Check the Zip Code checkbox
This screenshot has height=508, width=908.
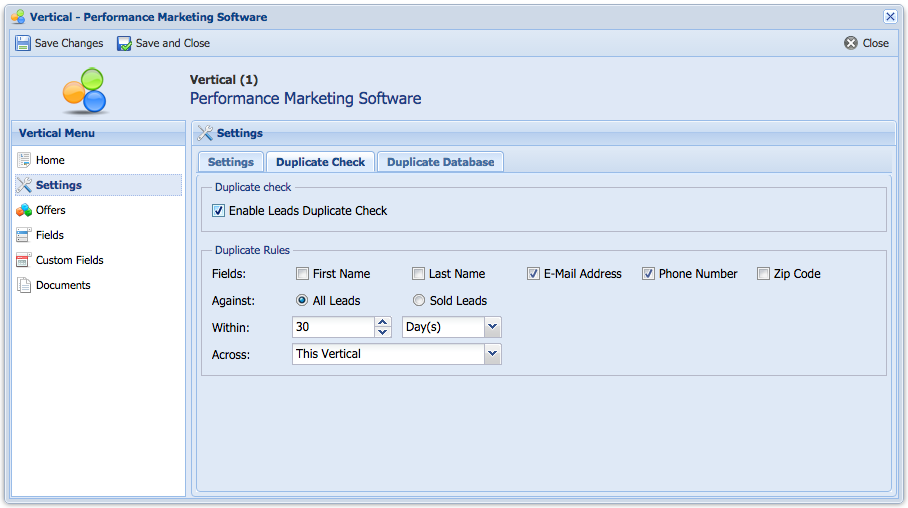point(763,274)
